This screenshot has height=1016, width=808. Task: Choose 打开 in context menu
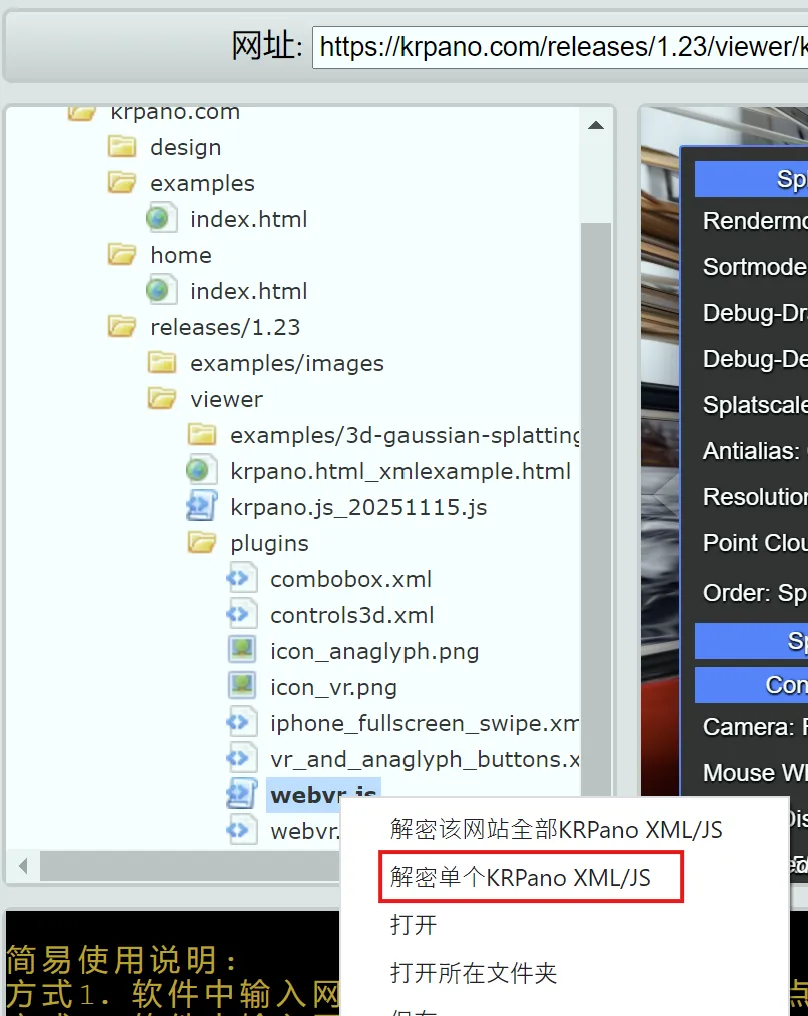click(413, 925)
